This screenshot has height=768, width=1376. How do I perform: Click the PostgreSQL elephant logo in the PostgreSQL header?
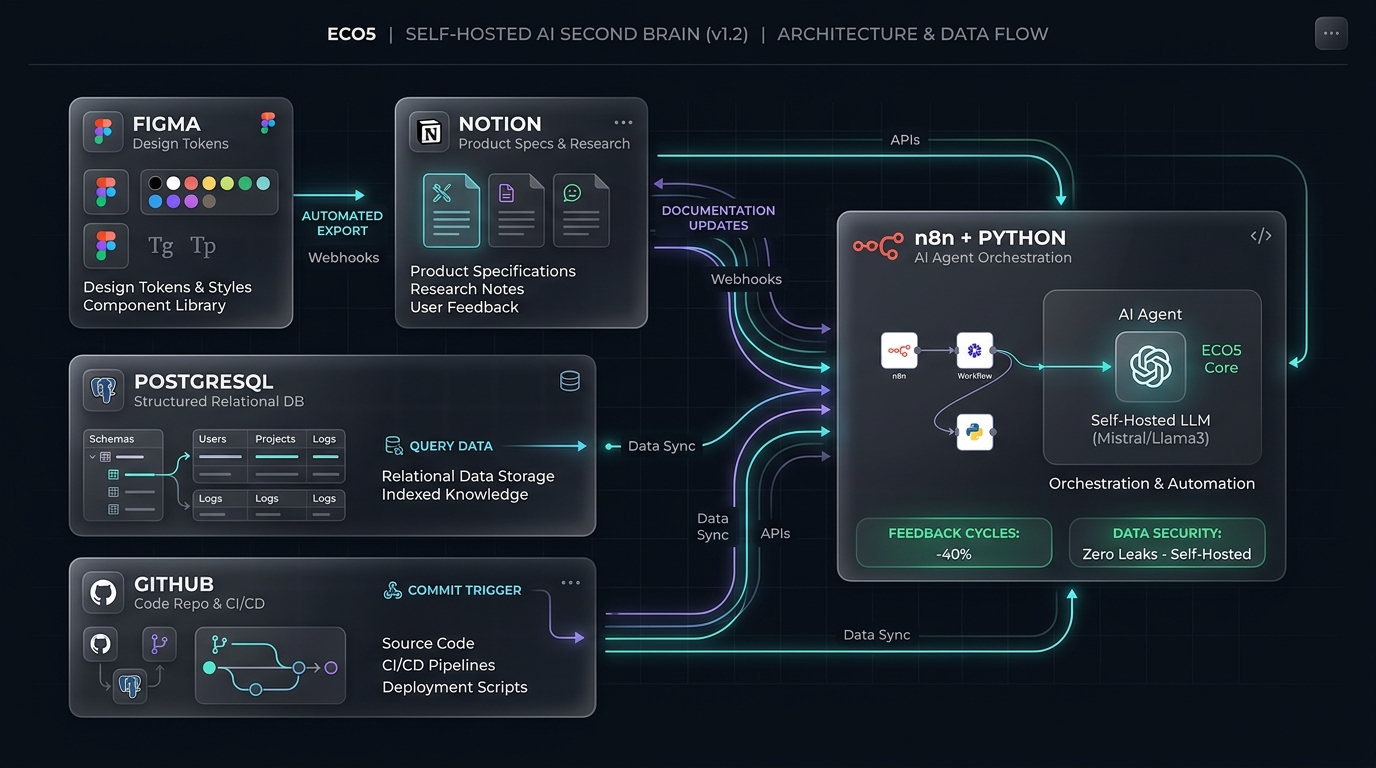click(103, 390)
